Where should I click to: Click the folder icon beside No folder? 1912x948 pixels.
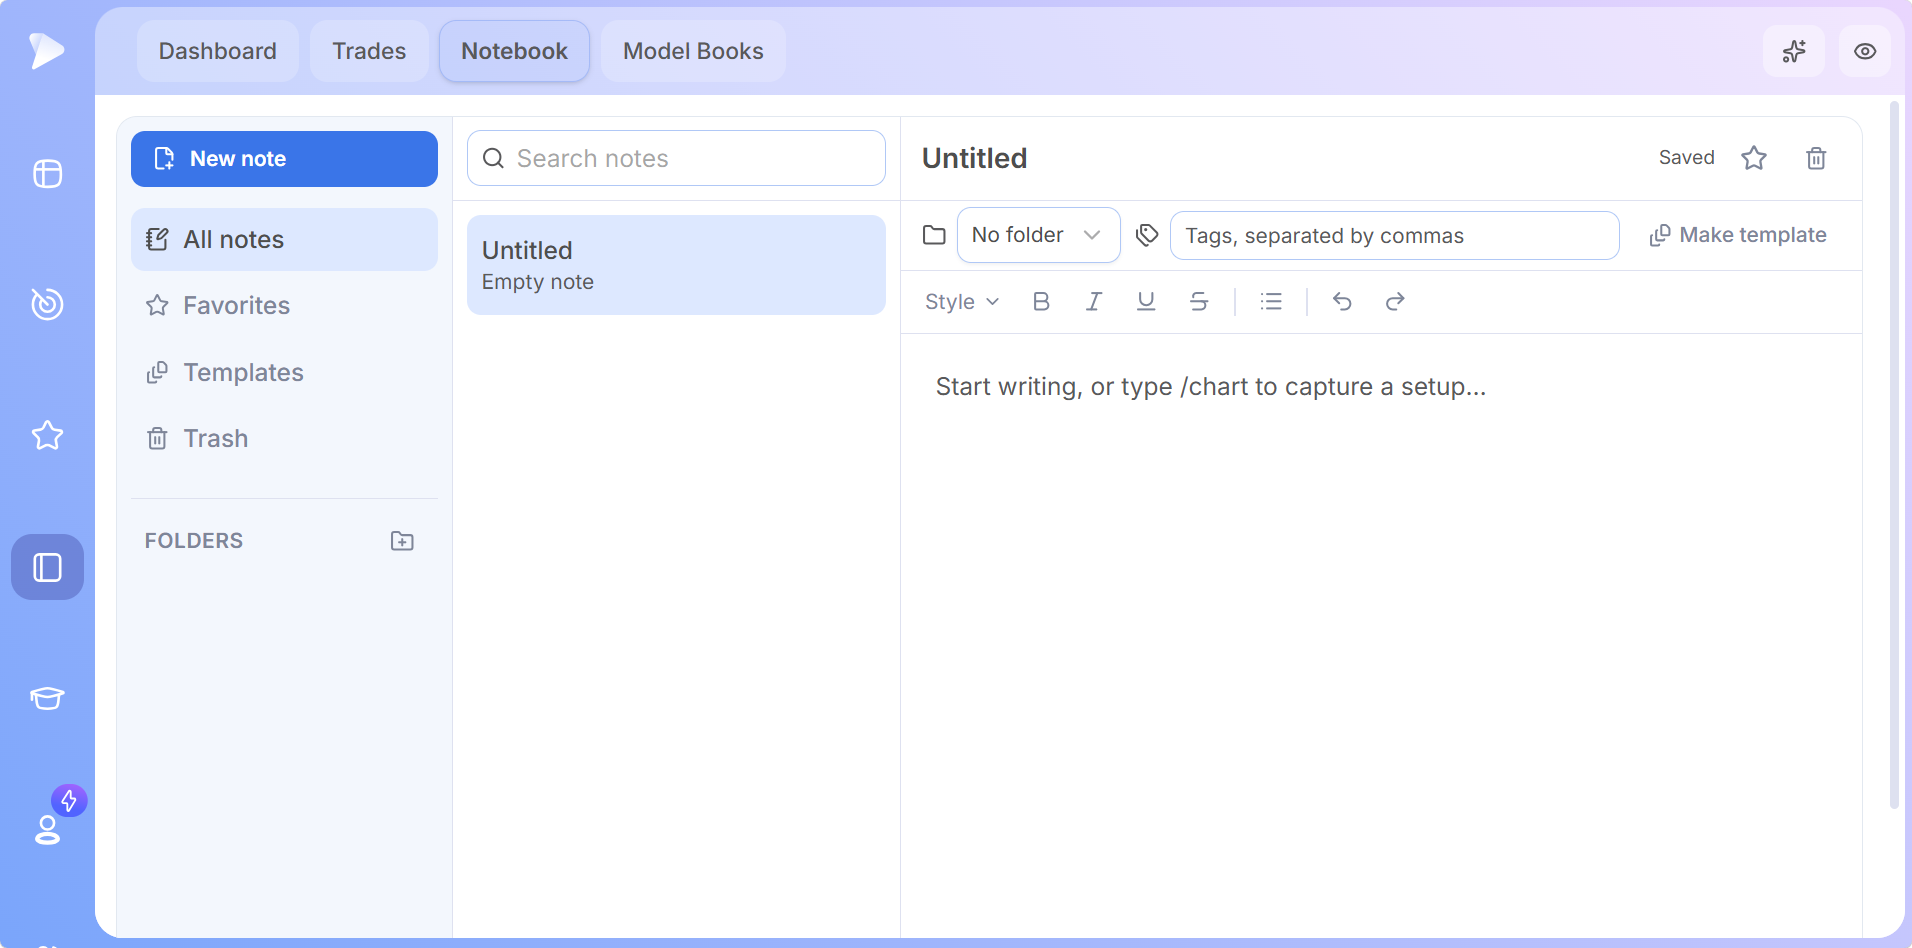click(934, 235)
